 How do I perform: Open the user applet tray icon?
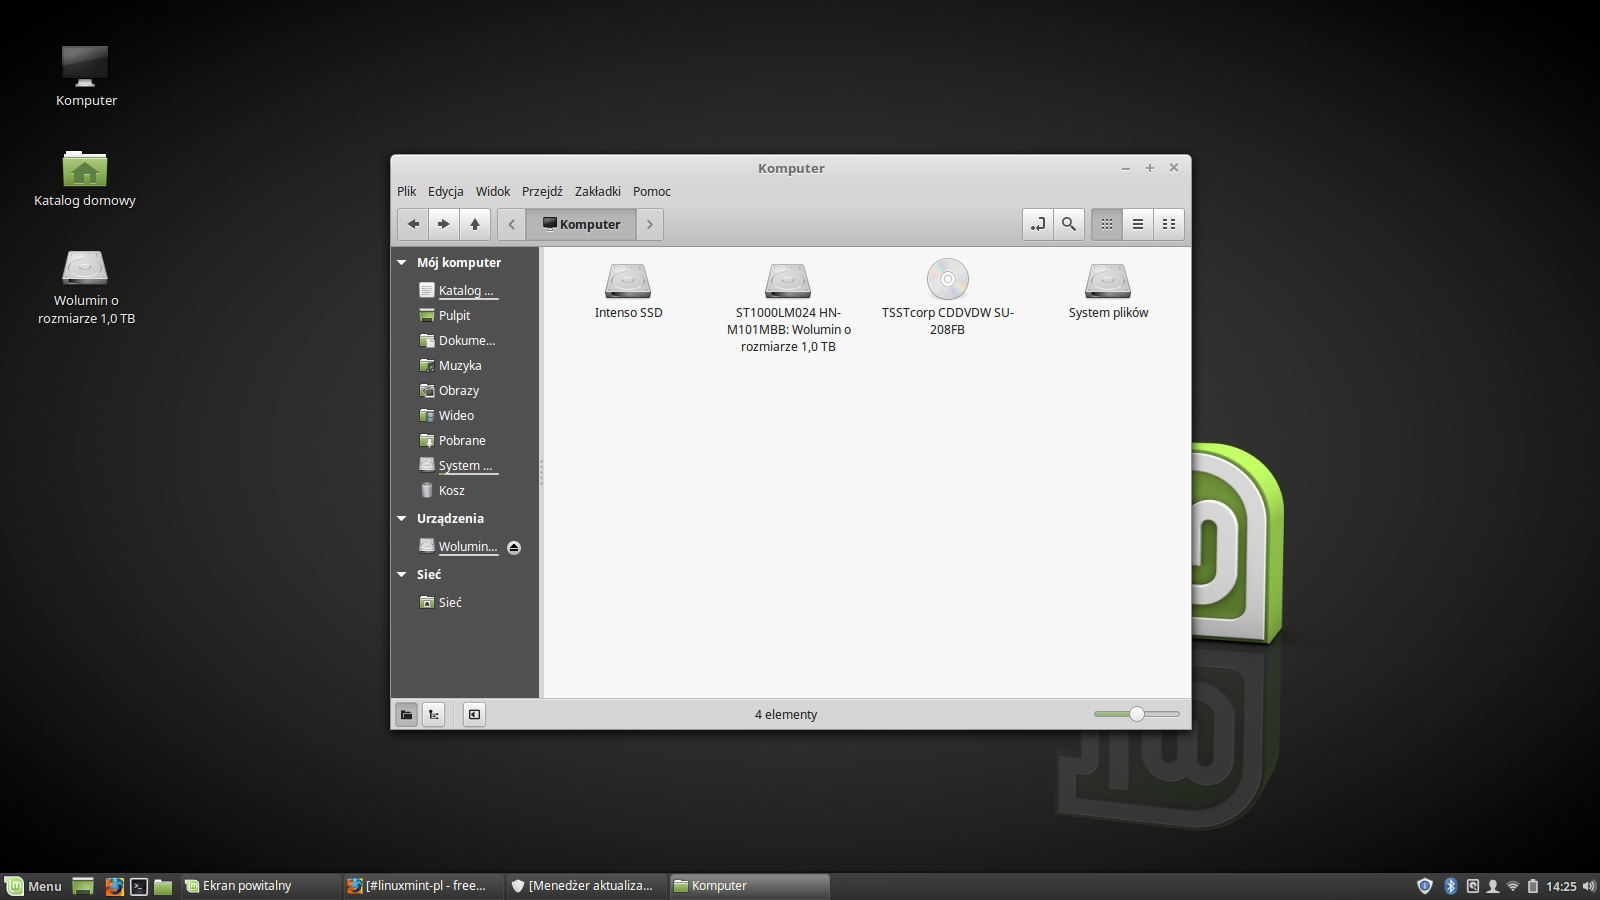[1493, 886]
